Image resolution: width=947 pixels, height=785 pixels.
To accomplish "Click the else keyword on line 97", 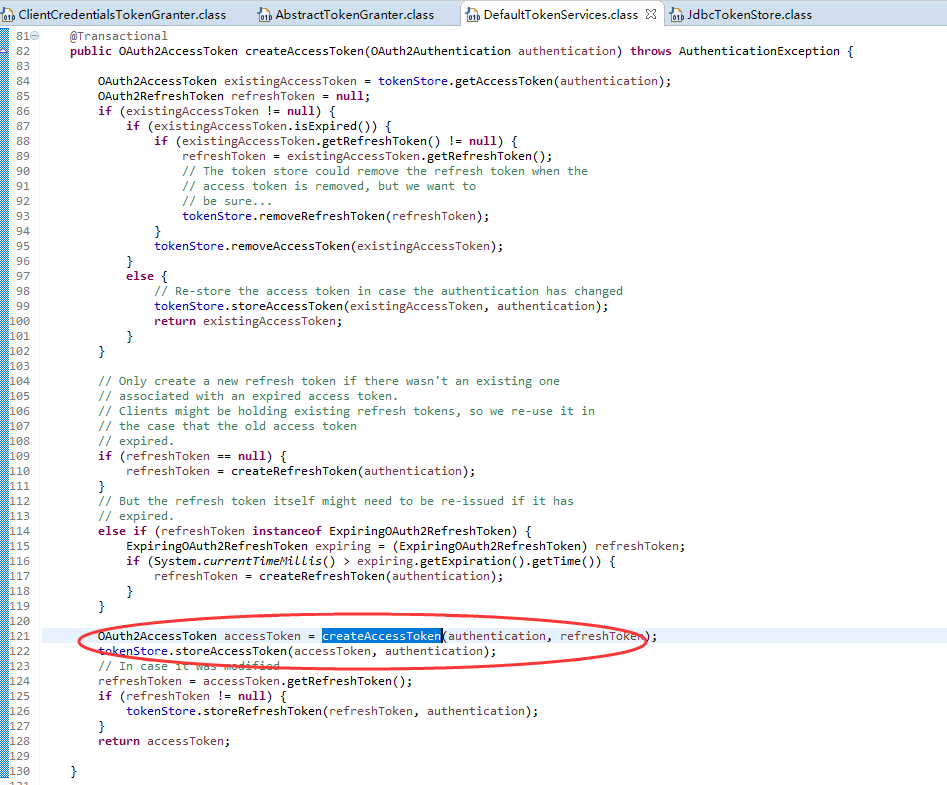I will coord(140,276).
